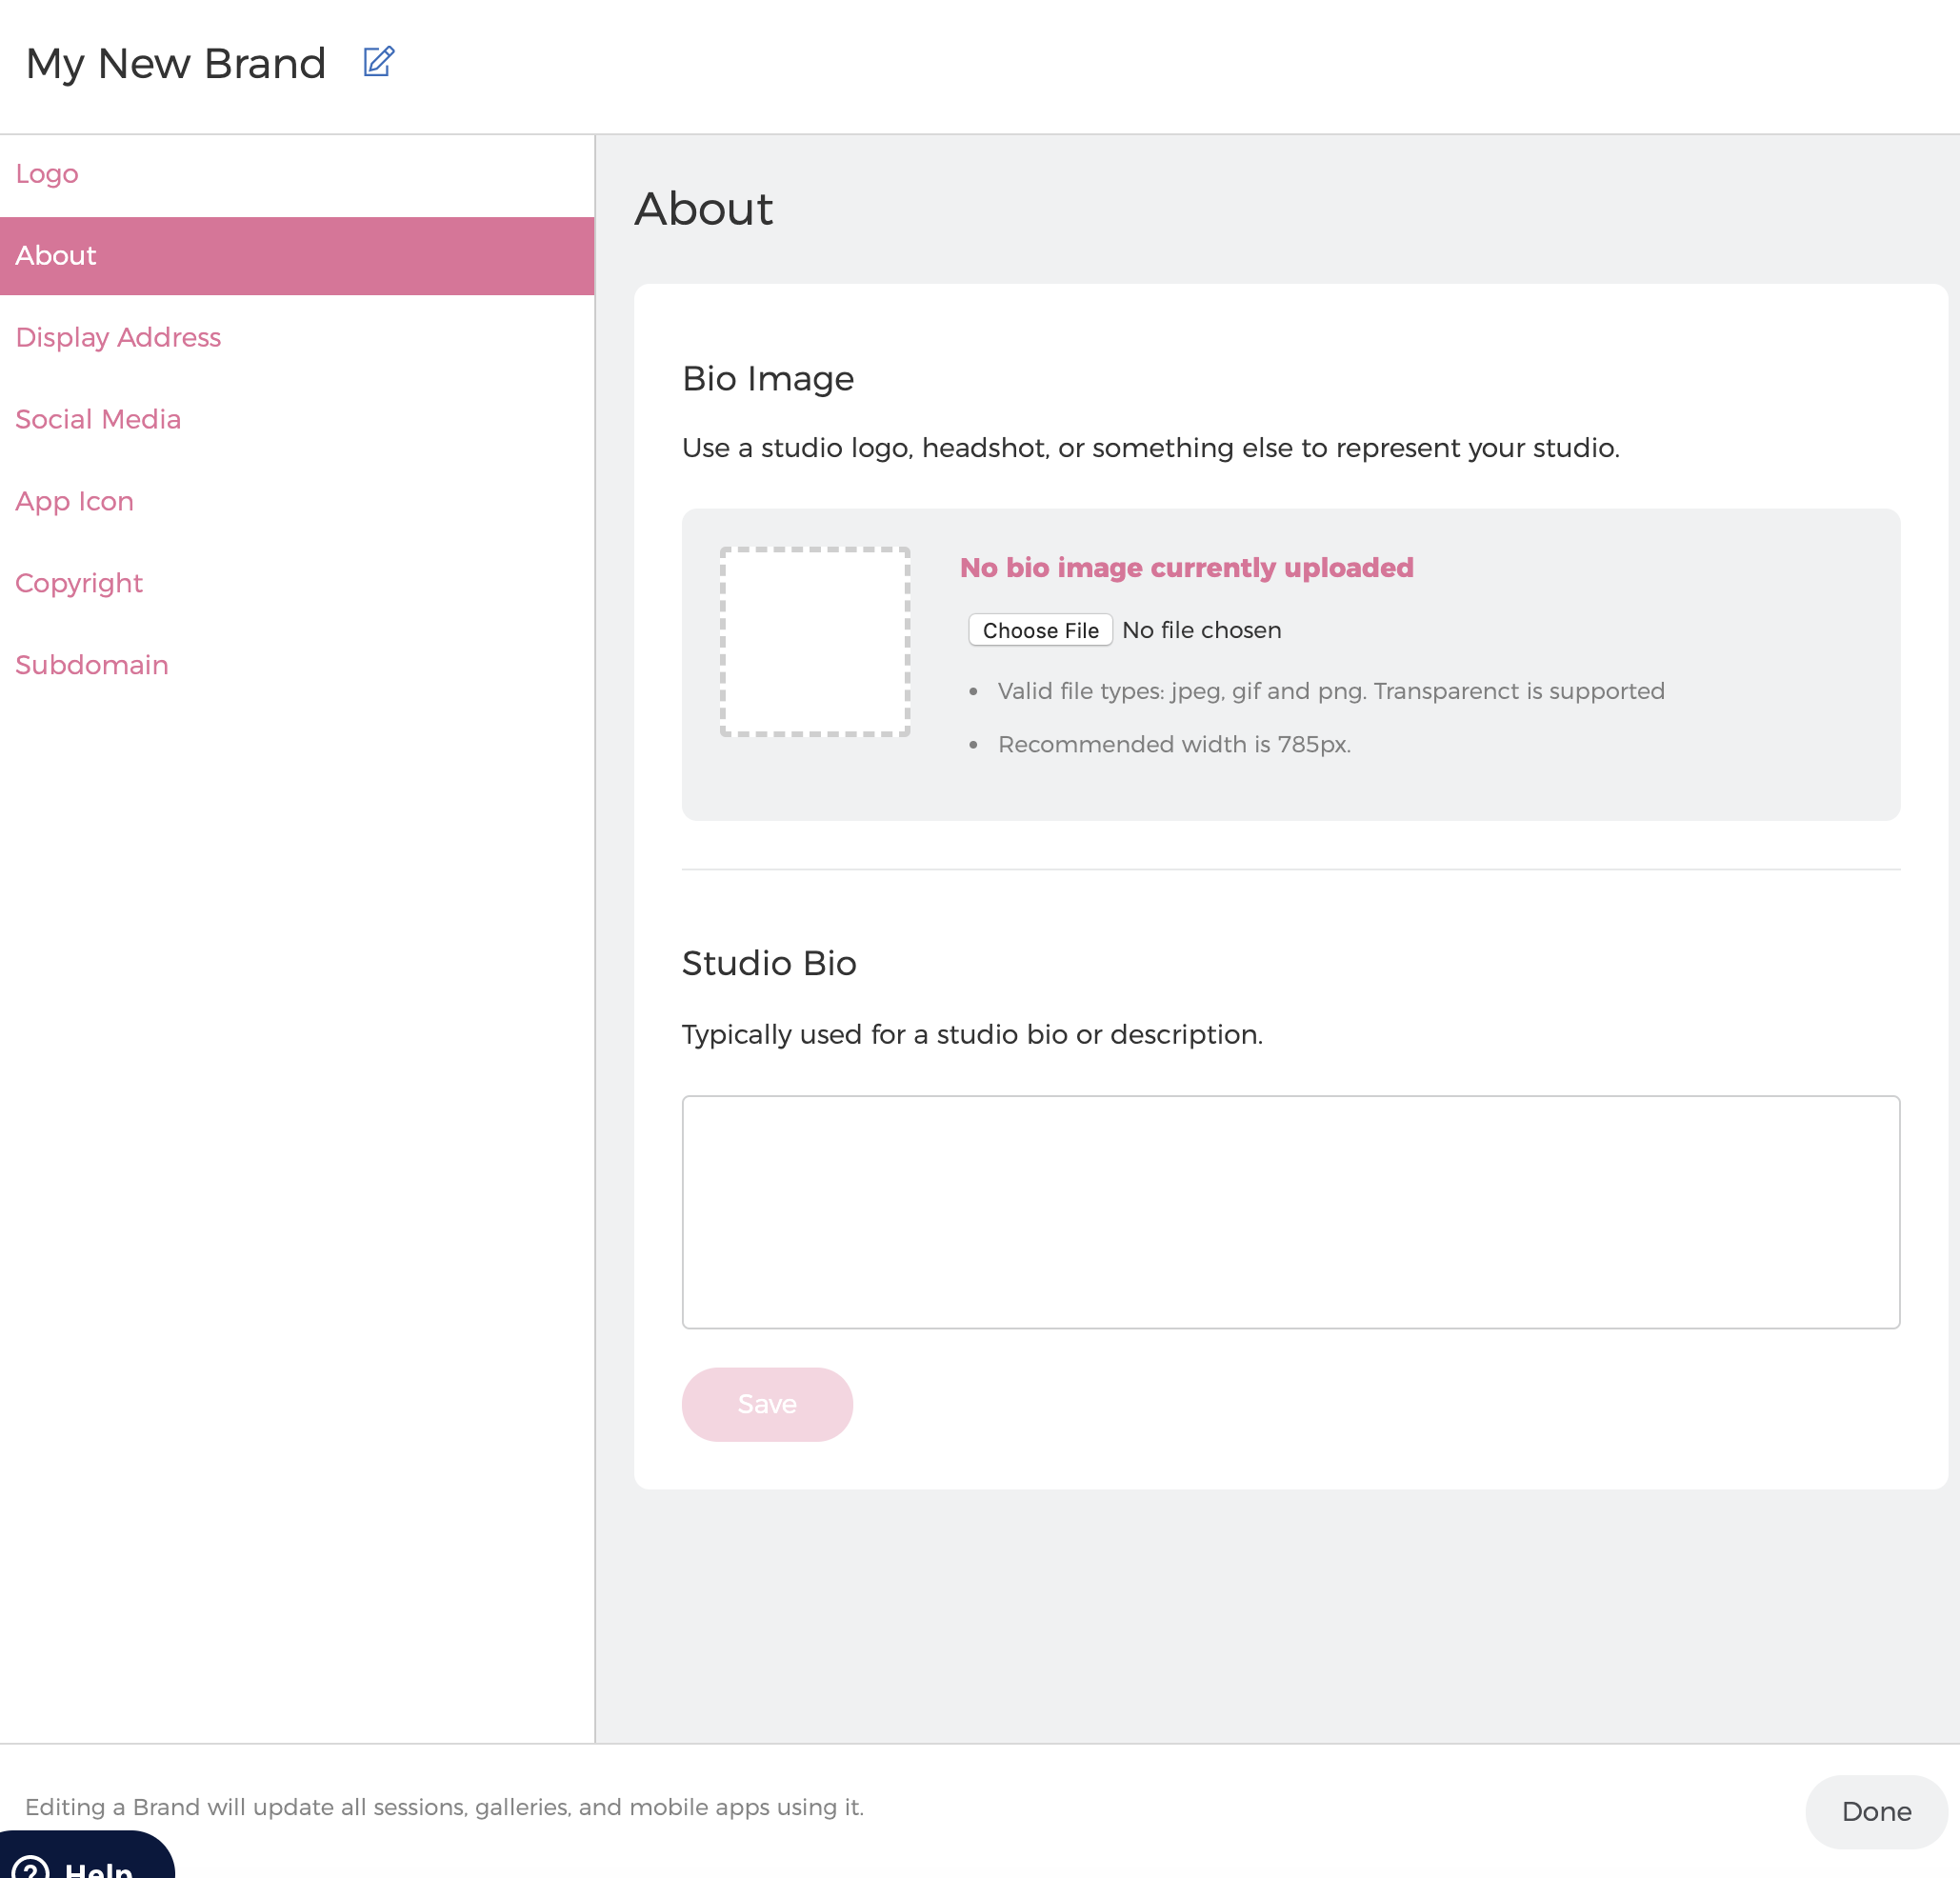
Task: Click the 'Studio Bio' heading
Action: point(768,963)
